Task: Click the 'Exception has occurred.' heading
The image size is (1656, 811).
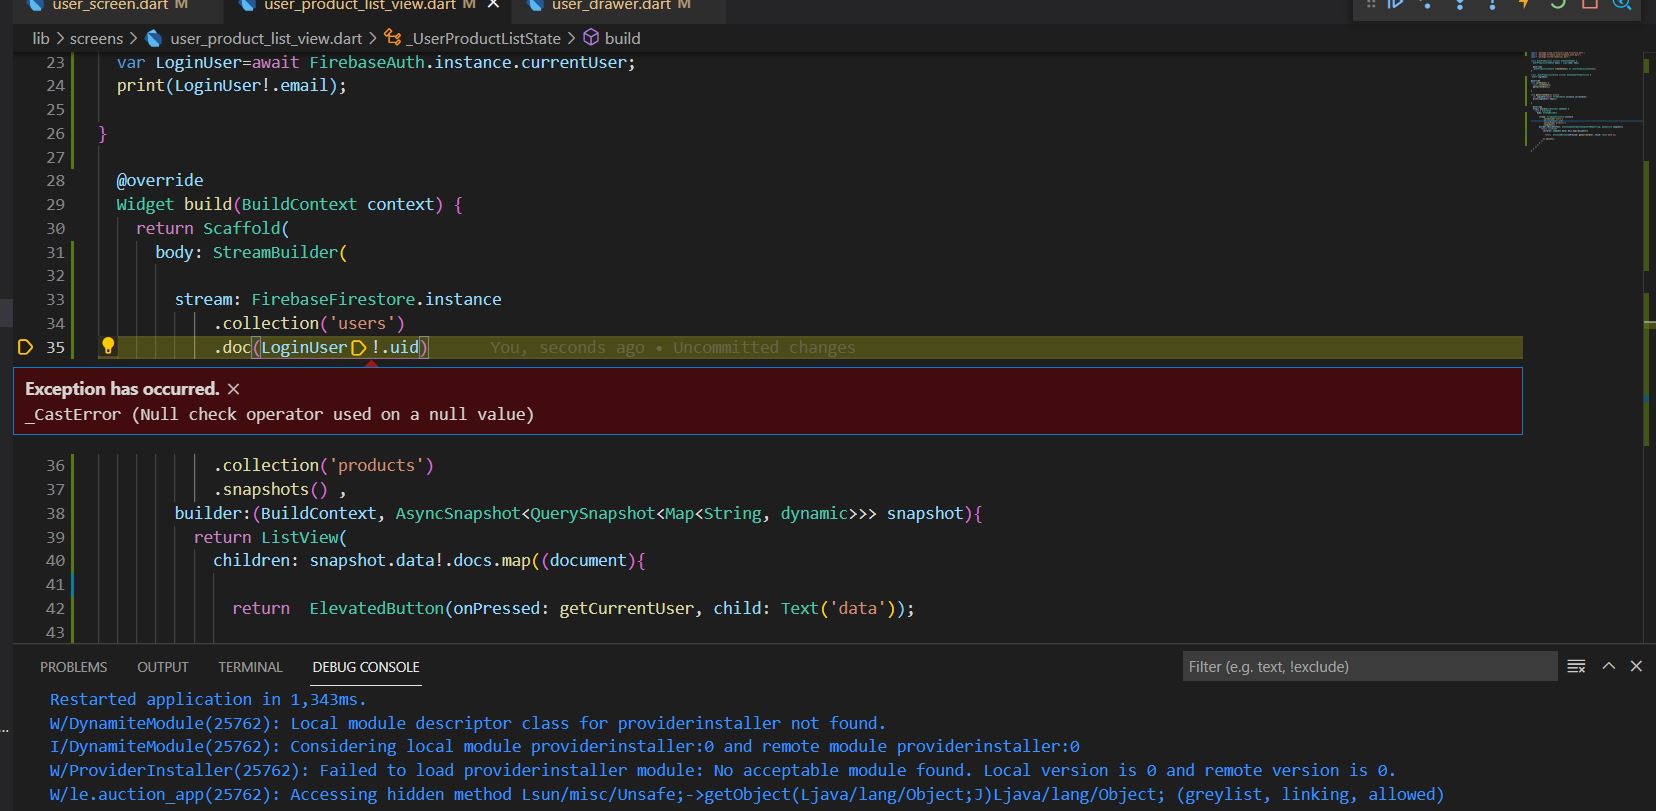Action: click(122, 389)
